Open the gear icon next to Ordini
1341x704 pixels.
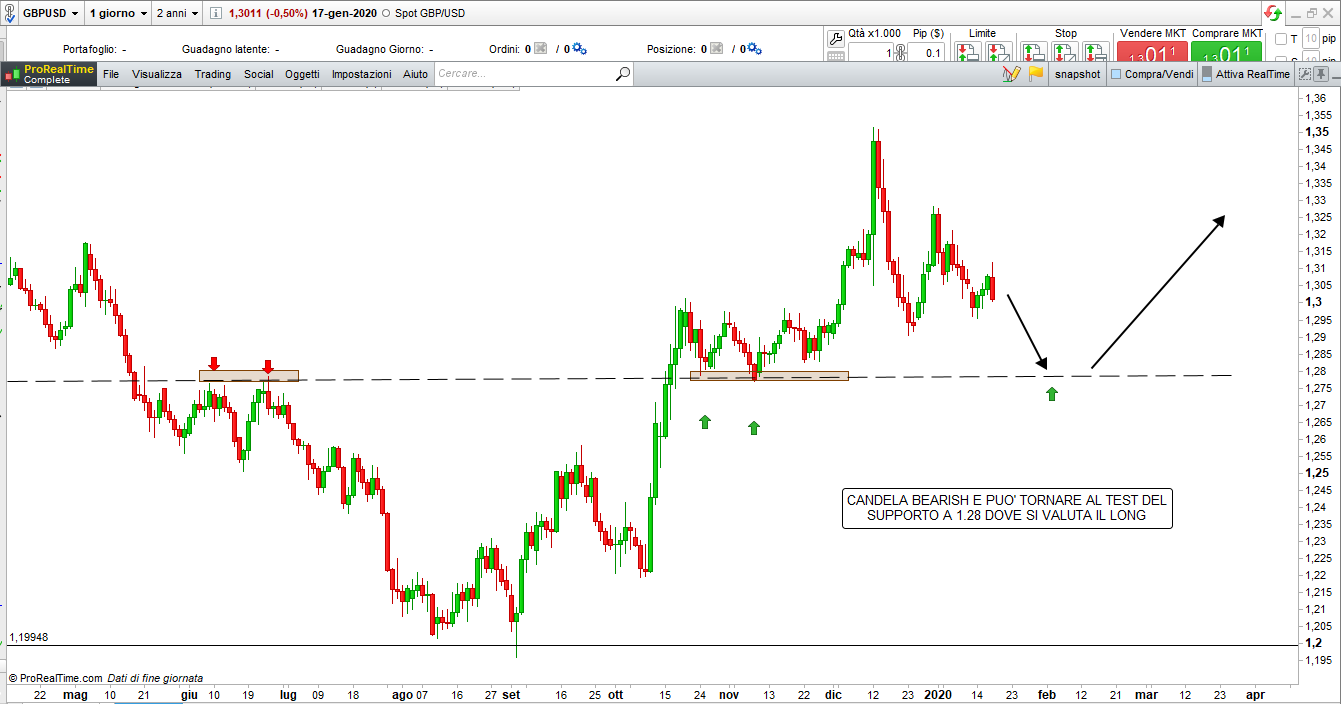click(x=580, y=49)
